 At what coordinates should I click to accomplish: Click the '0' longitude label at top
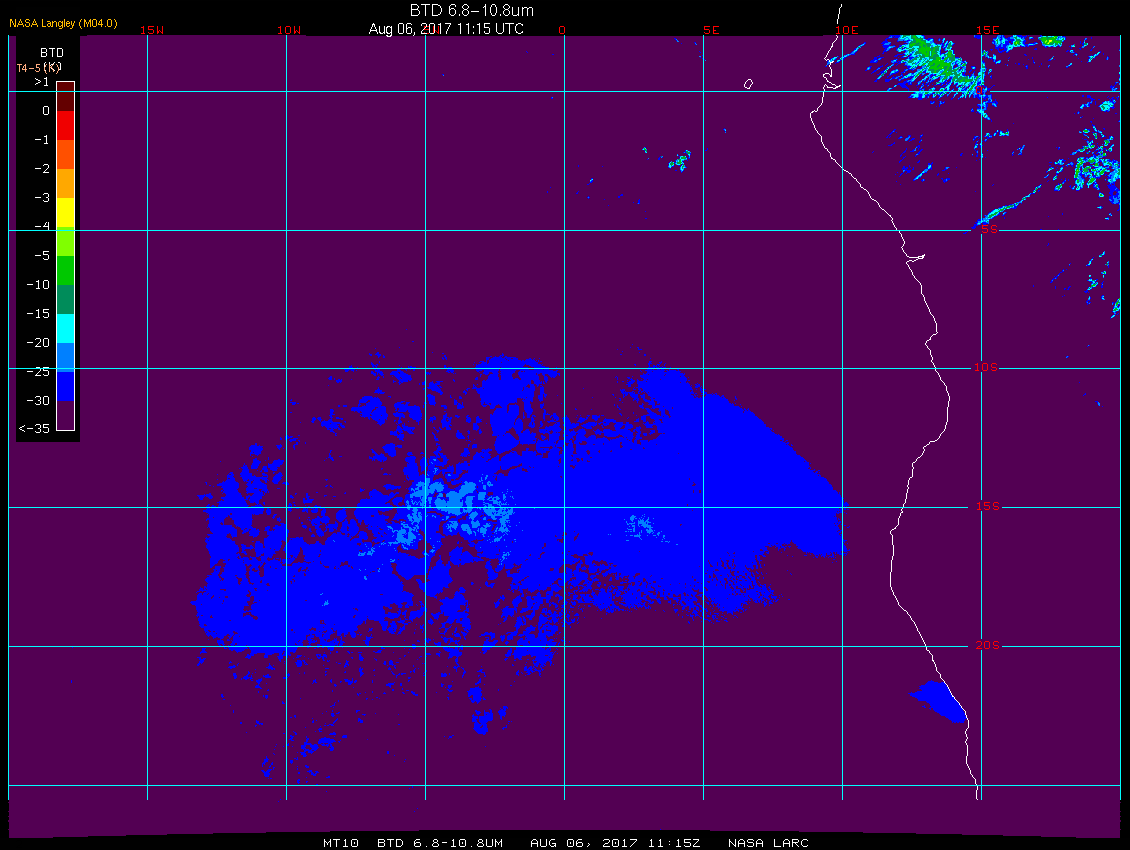coord(562,30)
